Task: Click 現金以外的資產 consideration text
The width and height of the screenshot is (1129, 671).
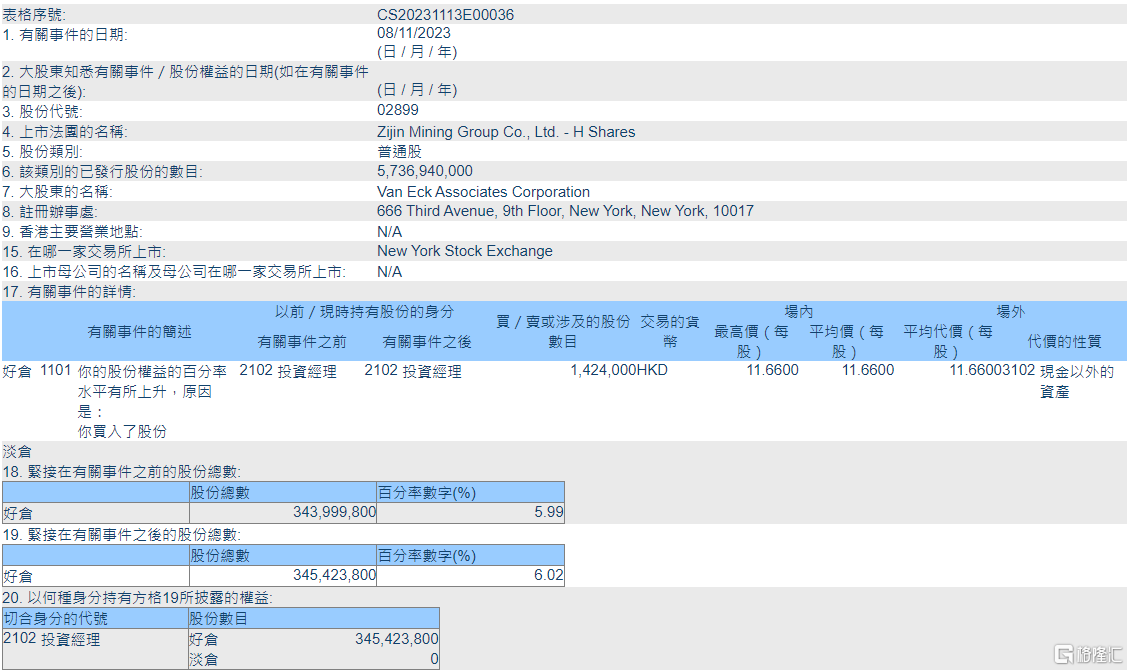Action: (1076, 382)
